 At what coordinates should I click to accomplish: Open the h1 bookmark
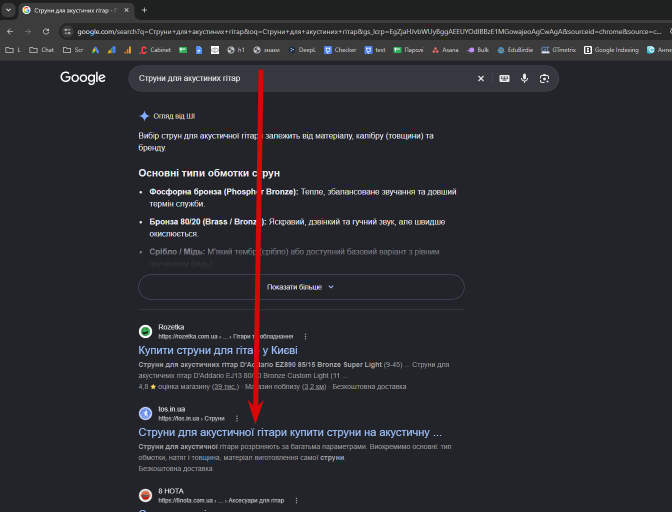[x=236, y=50]
